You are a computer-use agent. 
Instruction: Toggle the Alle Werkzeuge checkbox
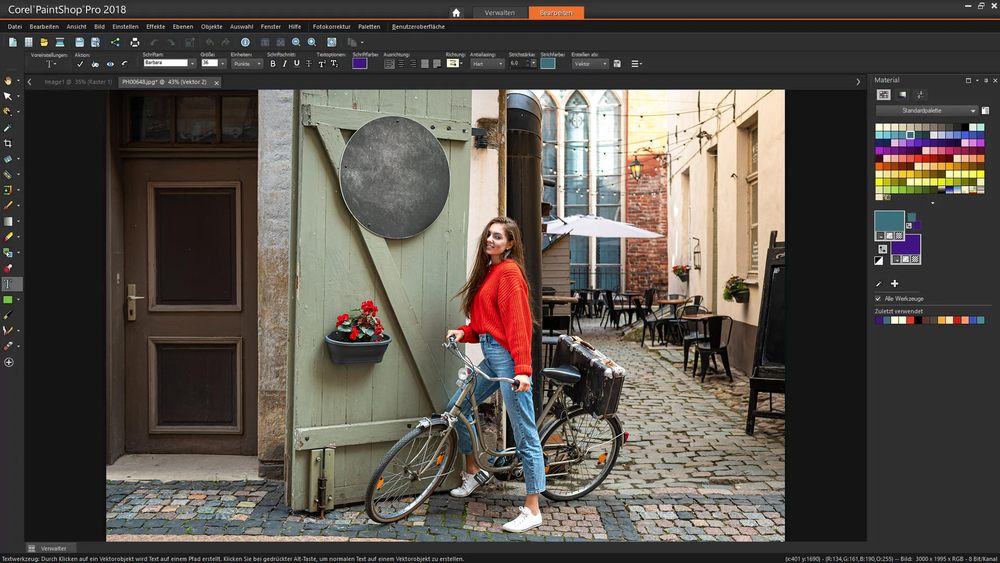point(878,298)
